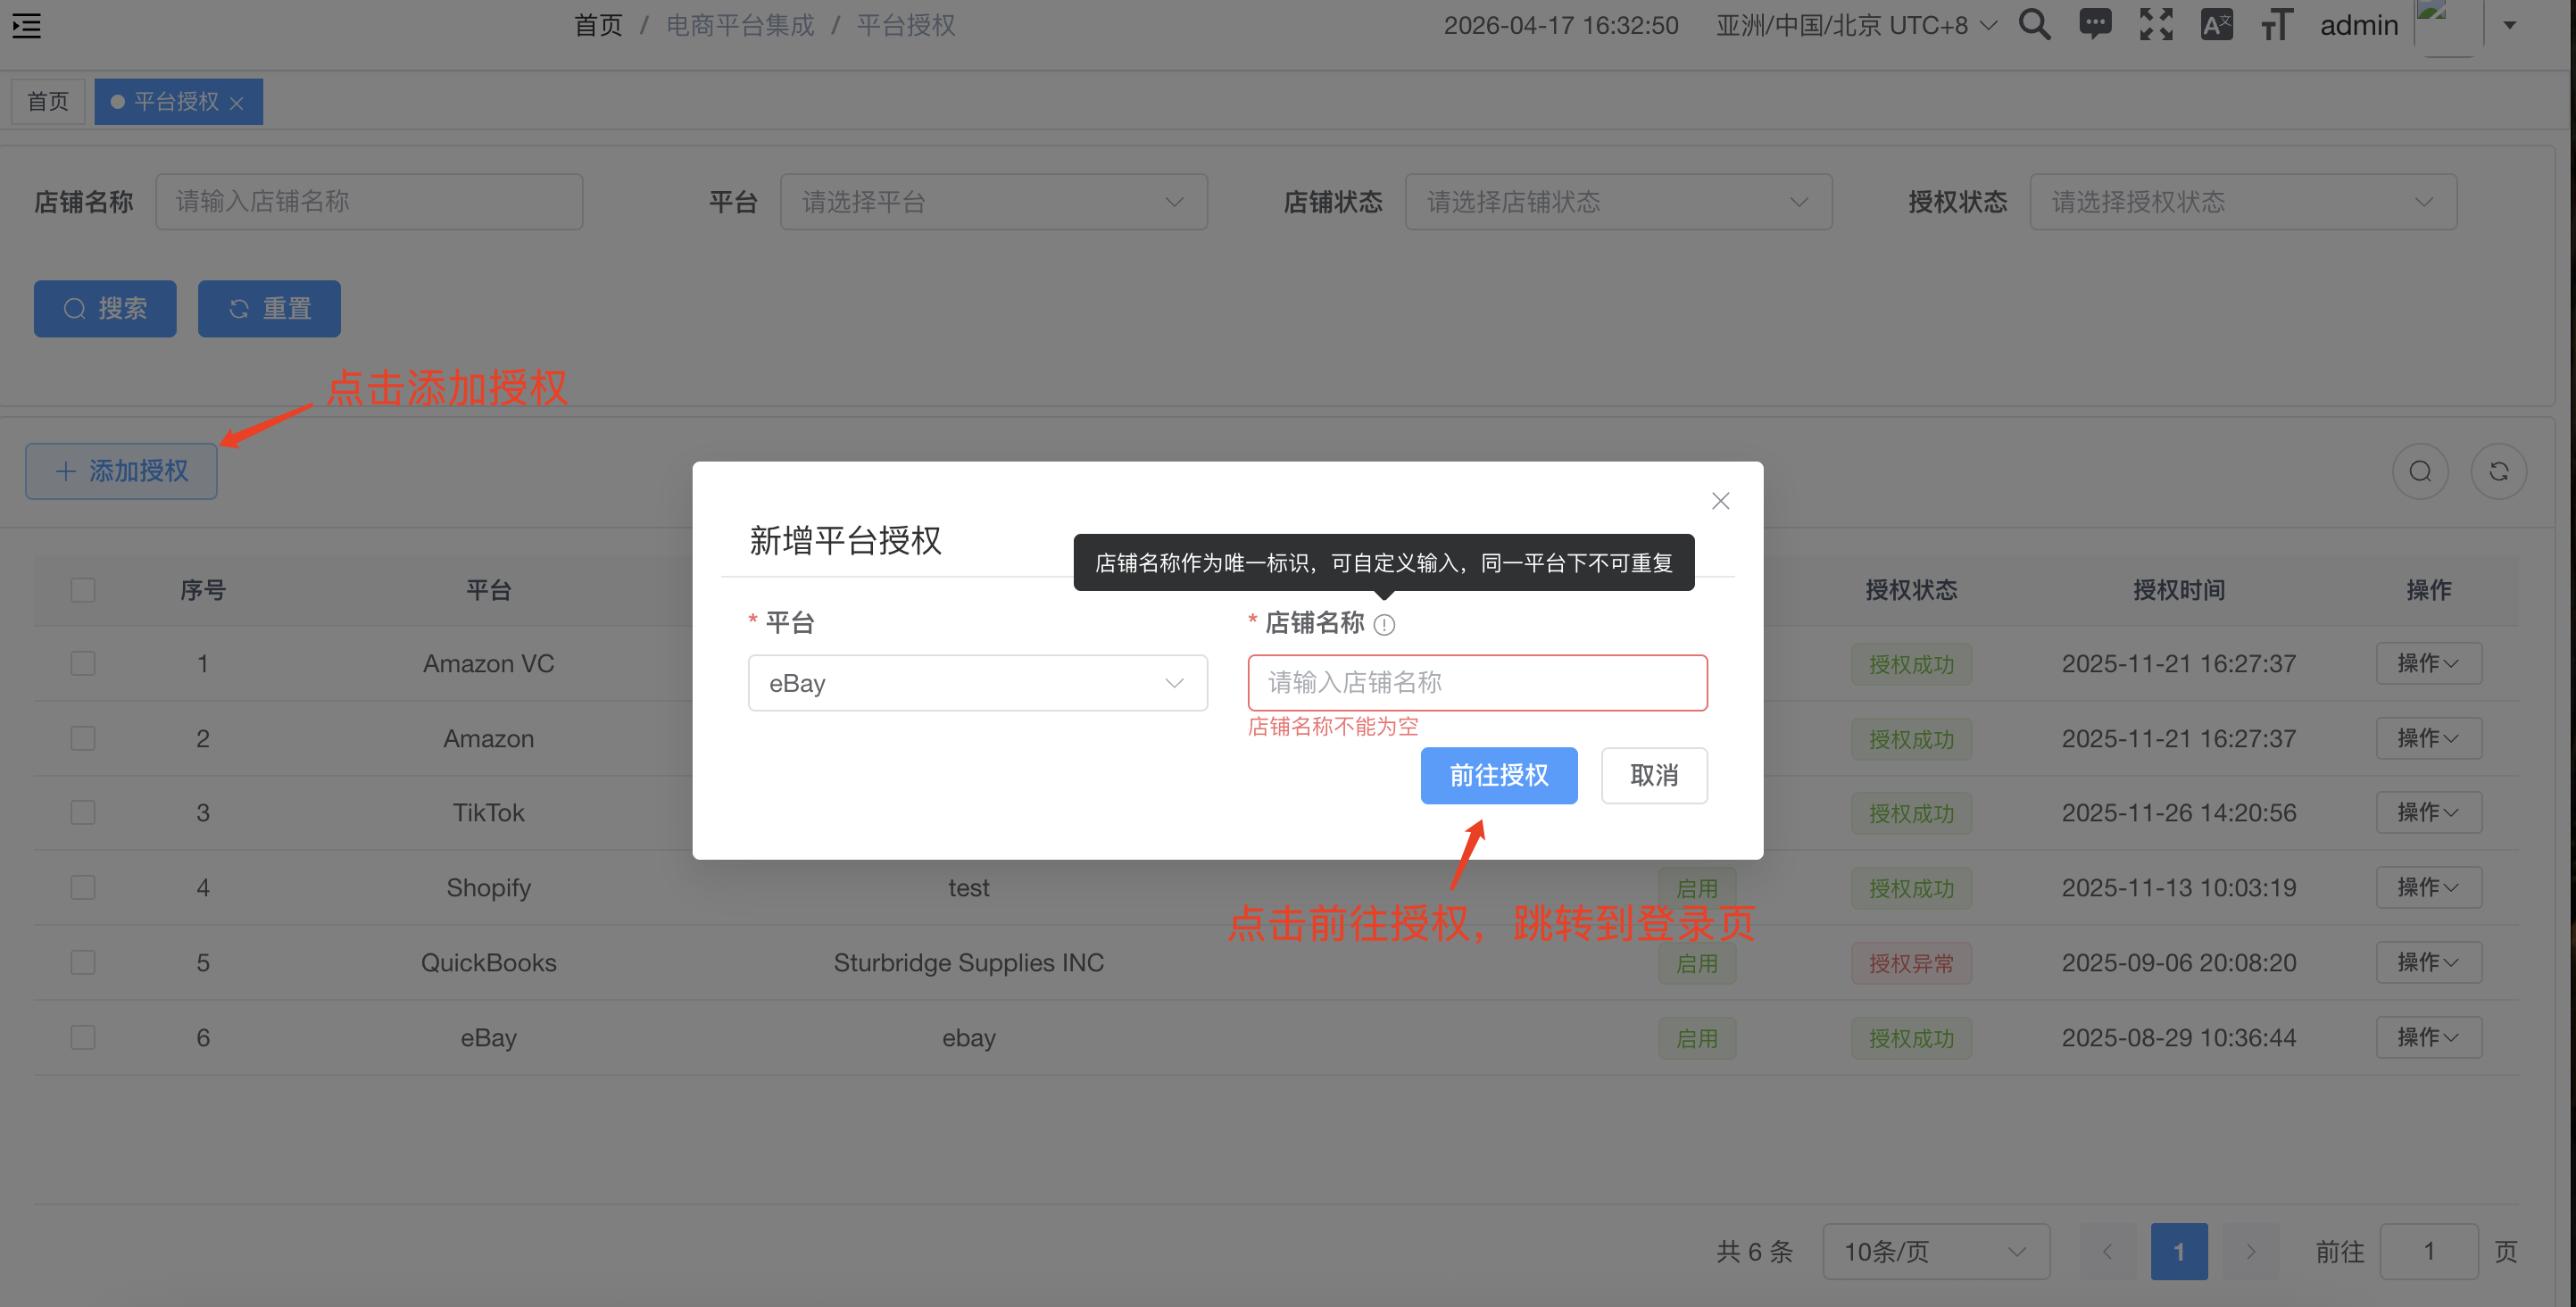
Task: Expand 操作 menu for the Shopify row
Action: [2428, 888]
